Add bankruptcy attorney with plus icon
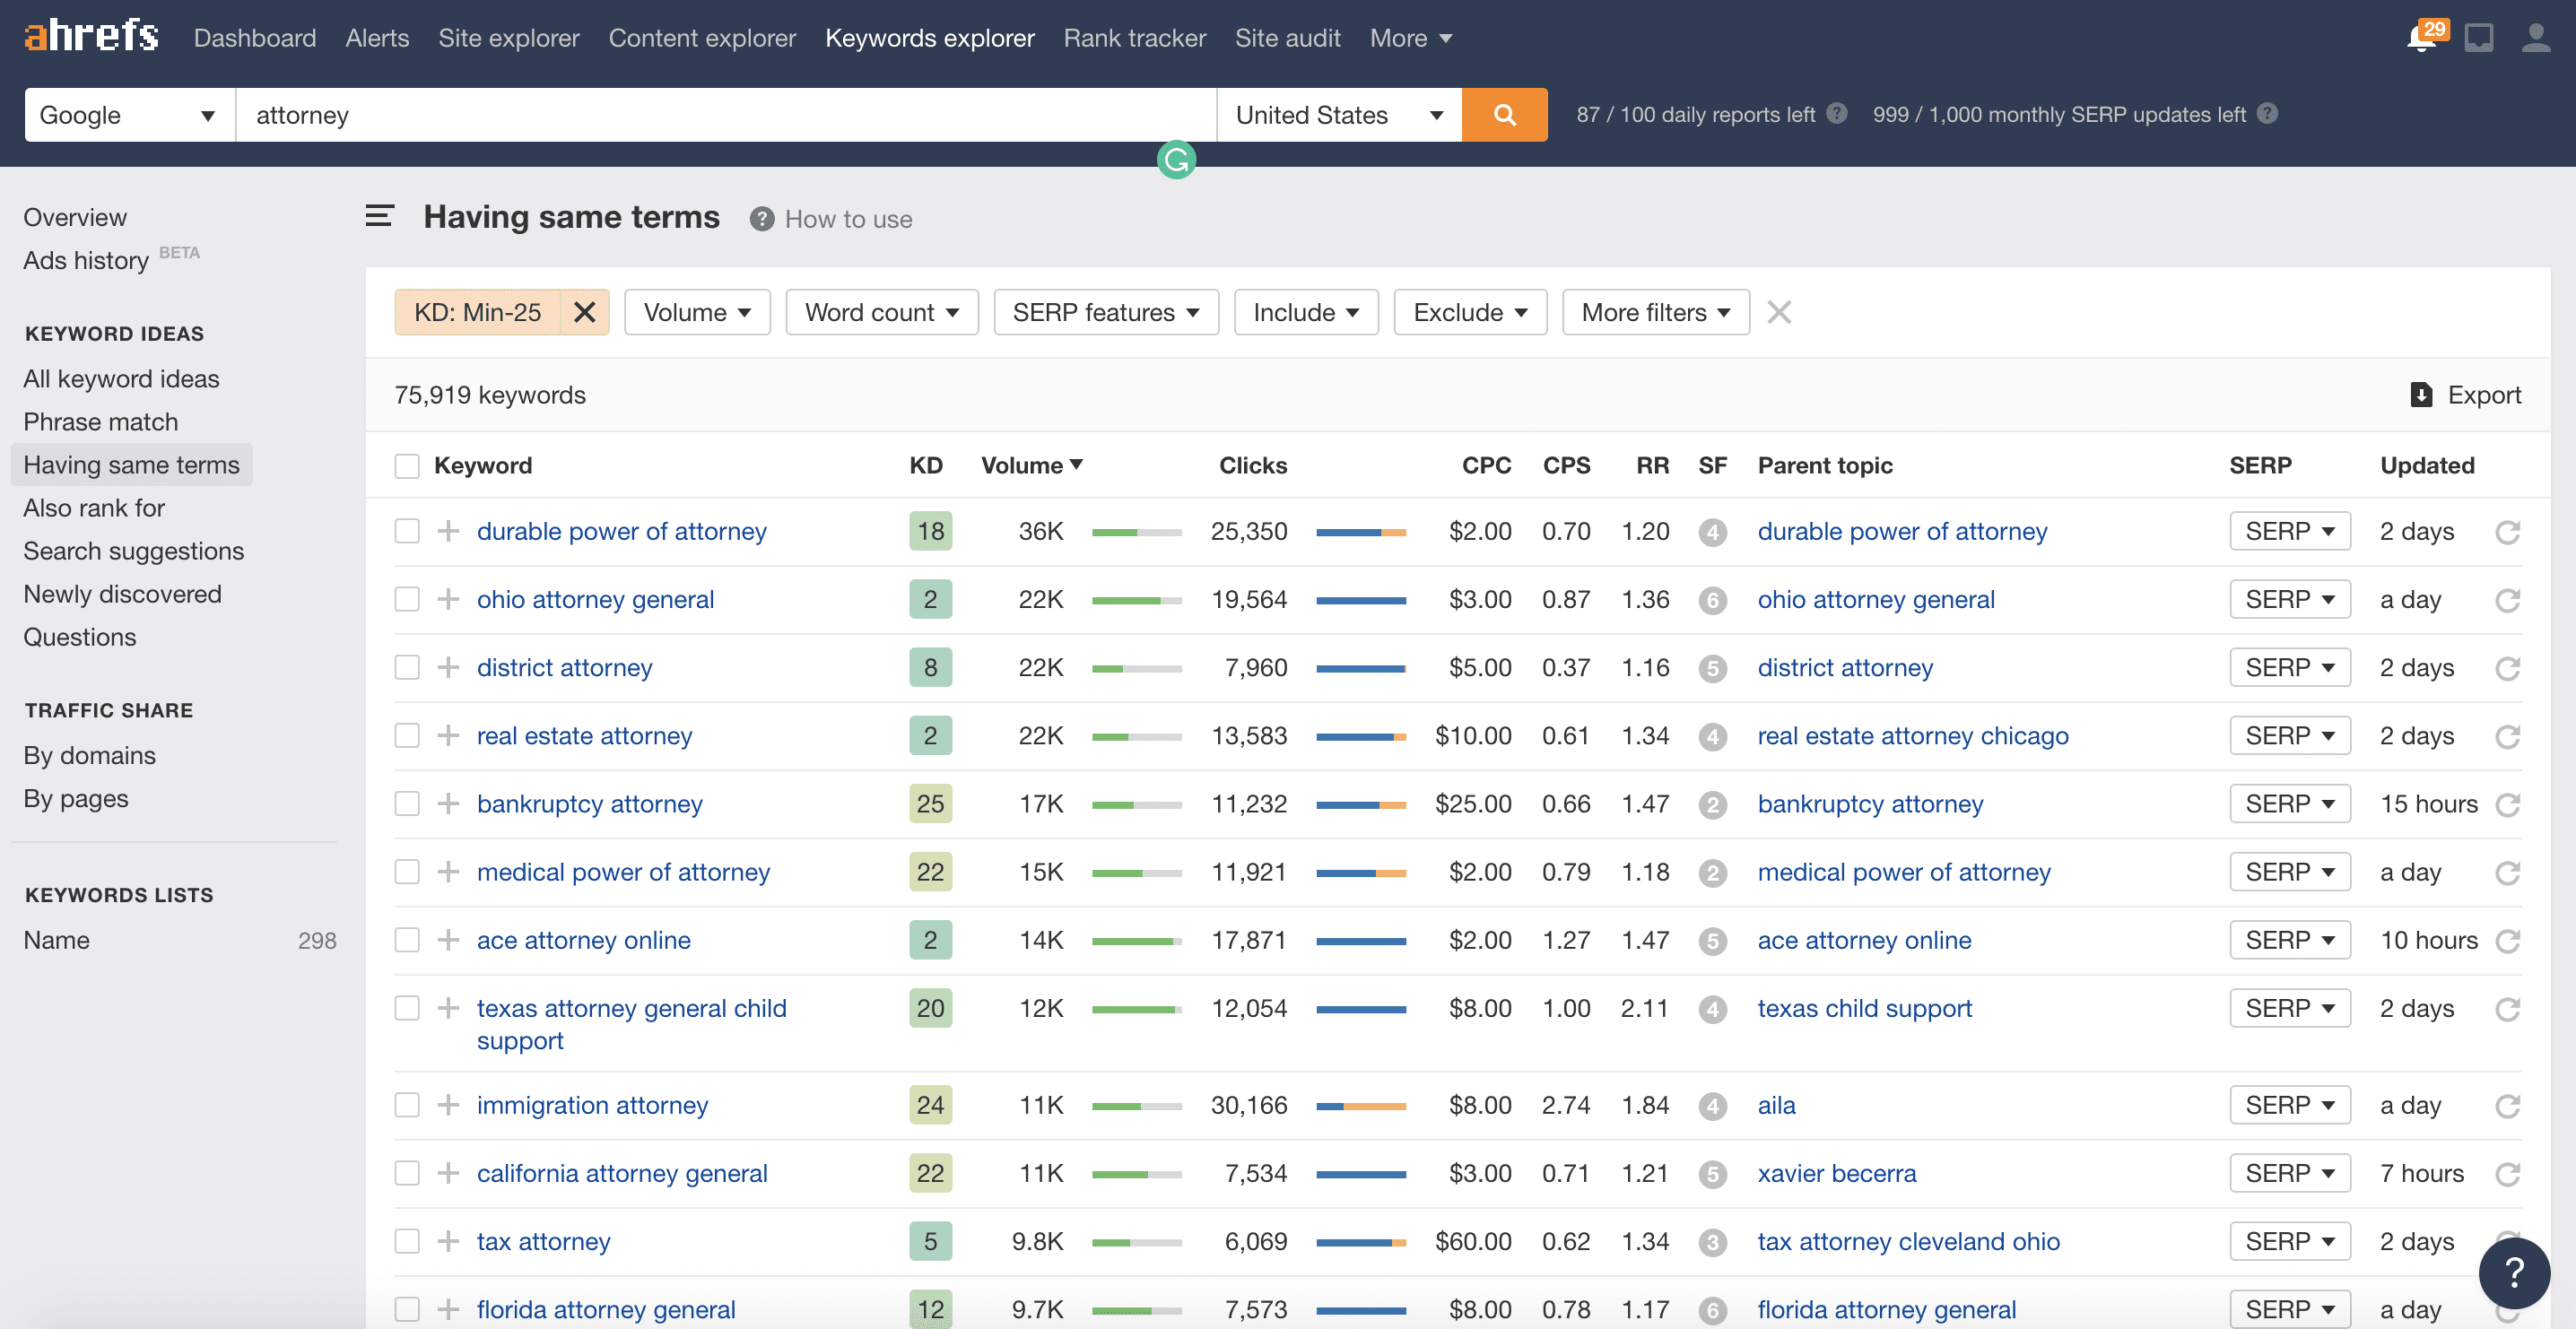Image resolution: width=2576 pixels, height=1329 pixels. point(448,803)
